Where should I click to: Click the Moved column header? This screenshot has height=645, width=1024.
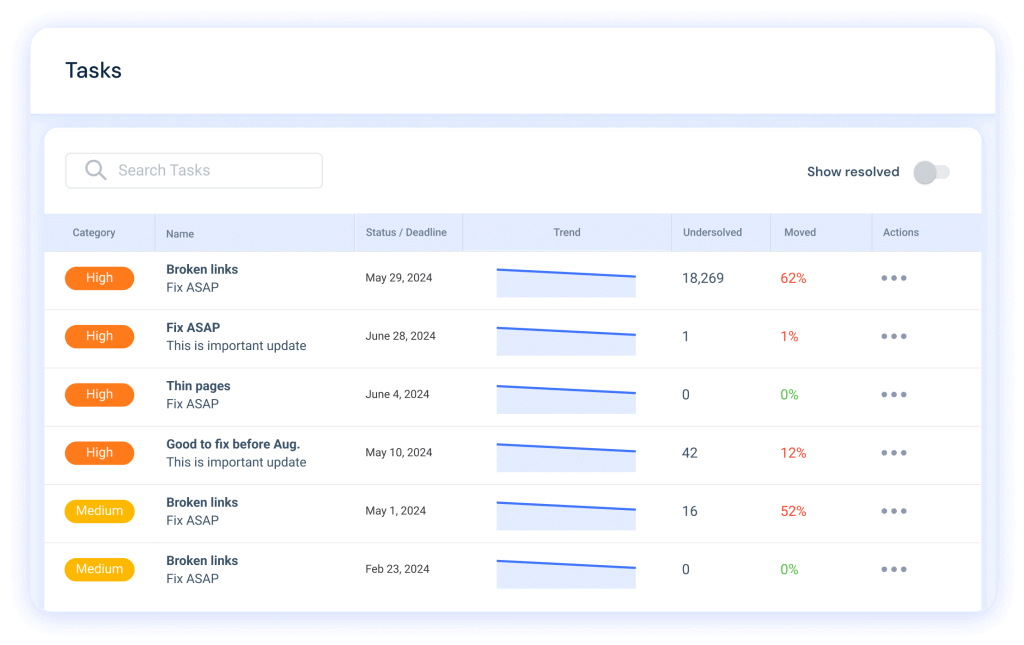(800, 232)
